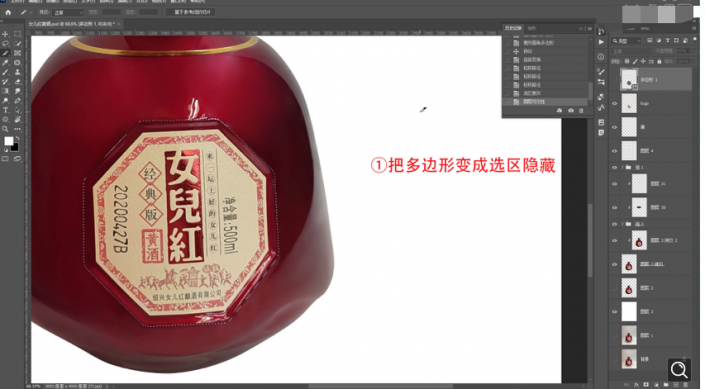This screenshot has height=389, width=705.
Task: Collapse the 组 1 group arrow
Action: (623, 167)
